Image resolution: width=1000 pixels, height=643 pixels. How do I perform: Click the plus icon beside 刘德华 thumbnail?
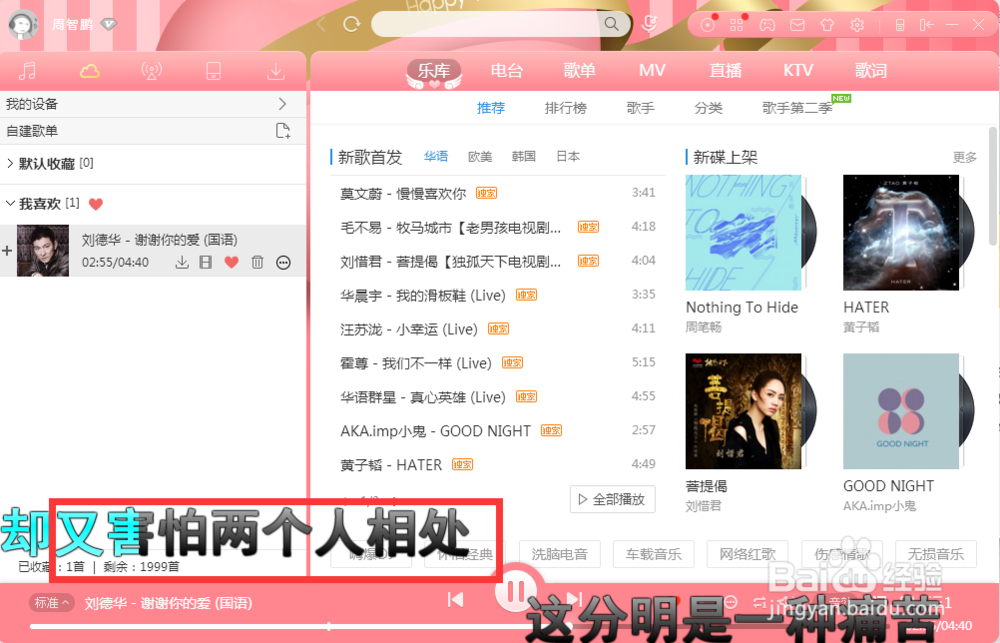click(x=7, y=251)
